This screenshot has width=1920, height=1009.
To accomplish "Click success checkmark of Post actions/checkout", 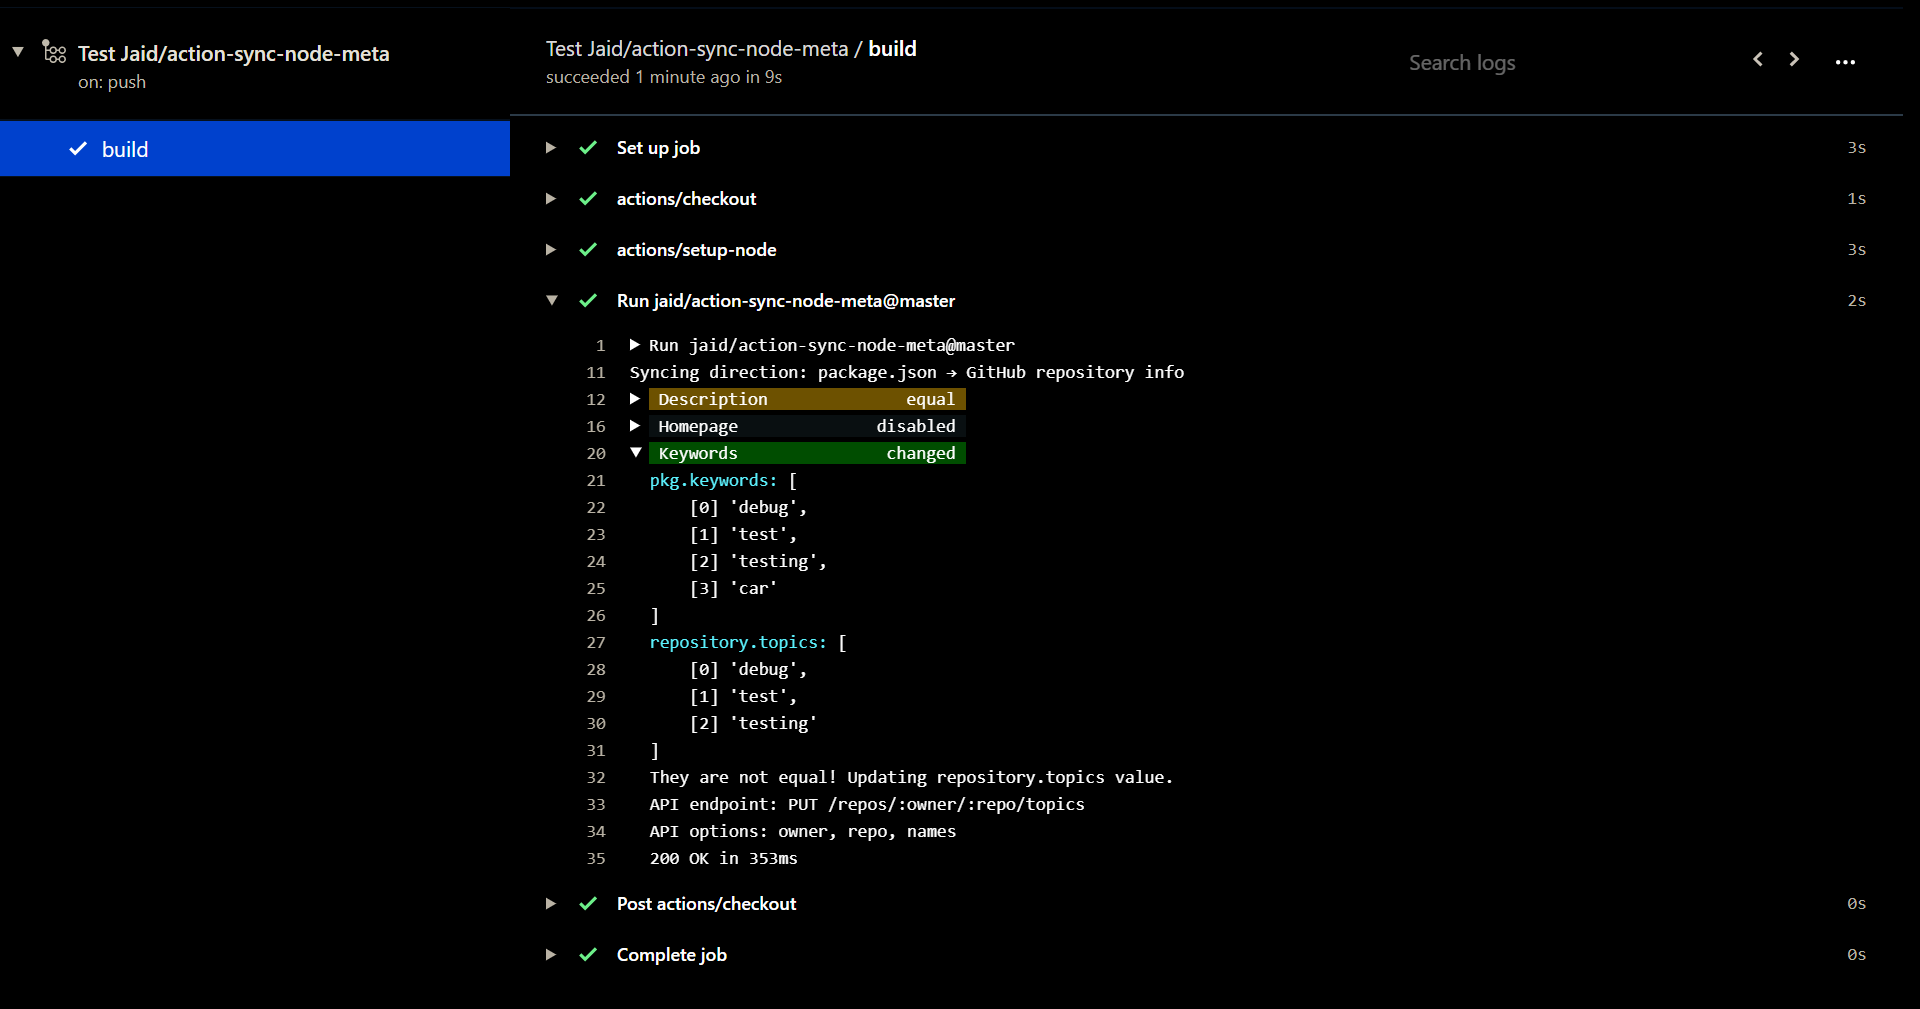I will [x=588, y=904].
